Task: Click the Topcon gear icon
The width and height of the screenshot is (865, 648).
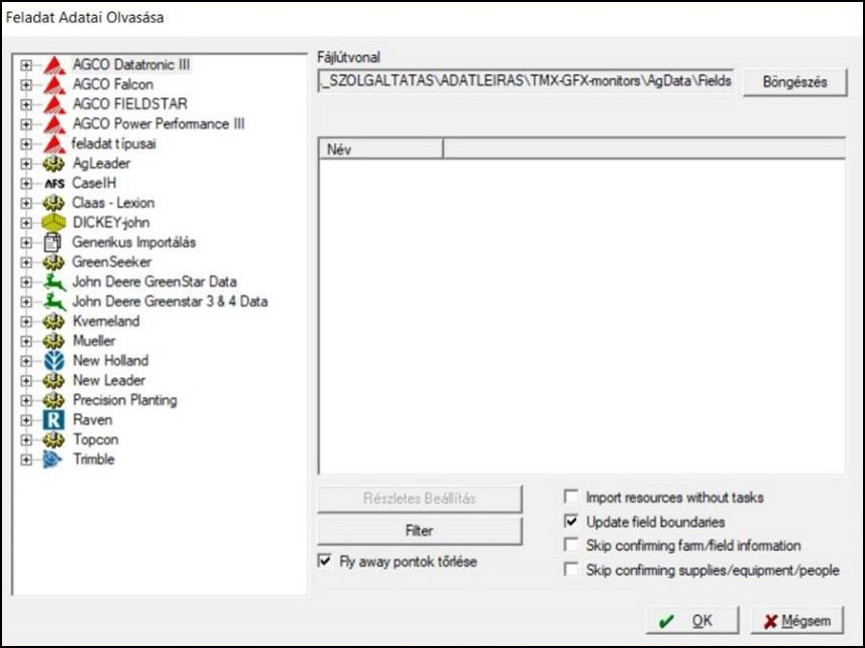Action: (54, 440)
